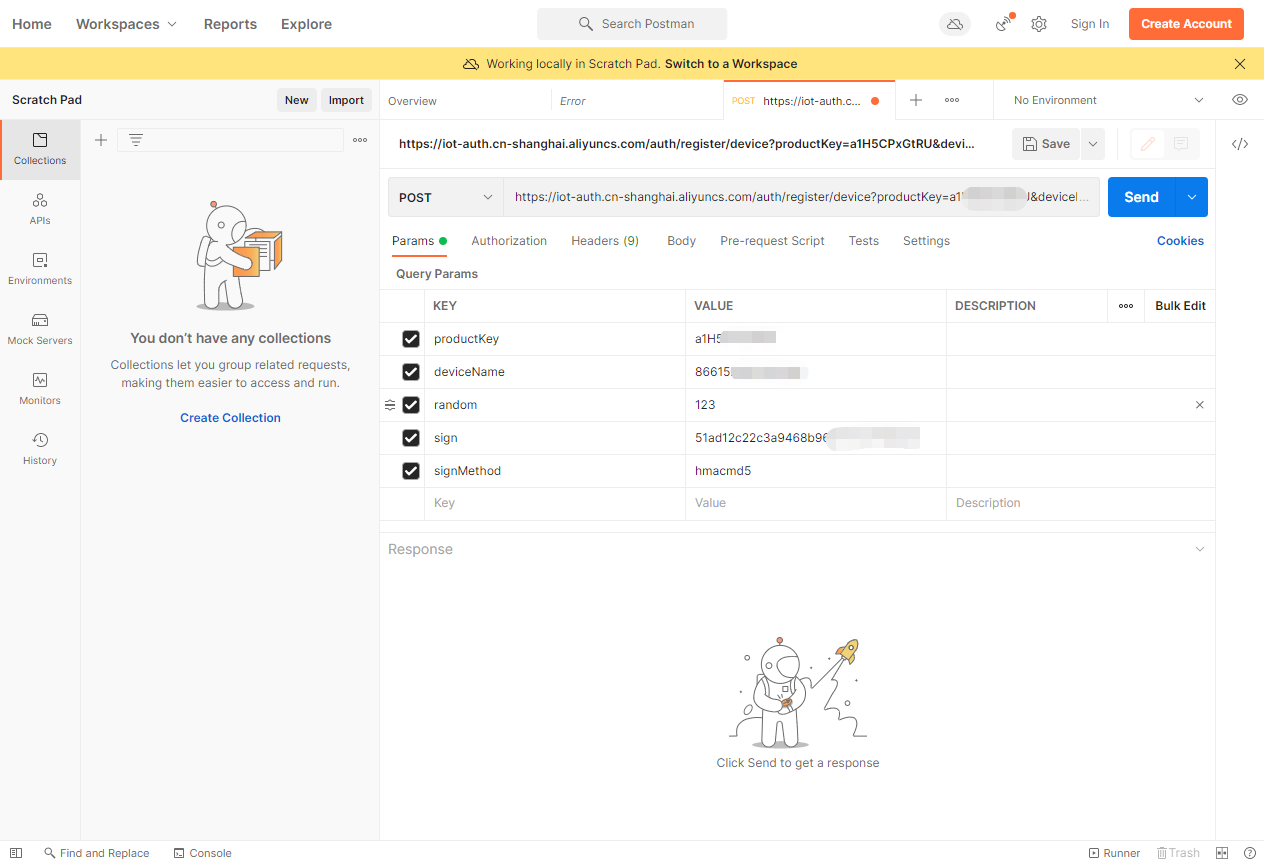Open the Cookies link
1264x865 pixels.
click(x=1180, y=241)
